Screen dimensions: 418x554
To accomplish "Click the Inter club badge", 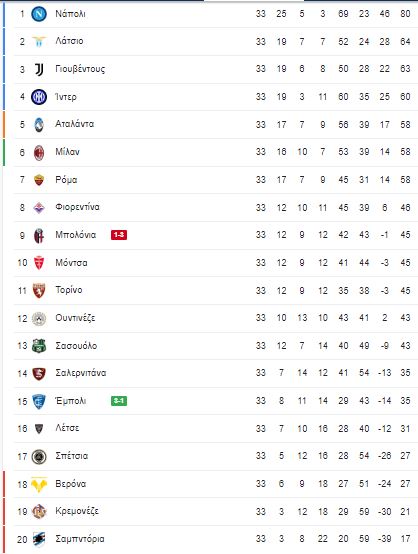I will tap(39, 97).
